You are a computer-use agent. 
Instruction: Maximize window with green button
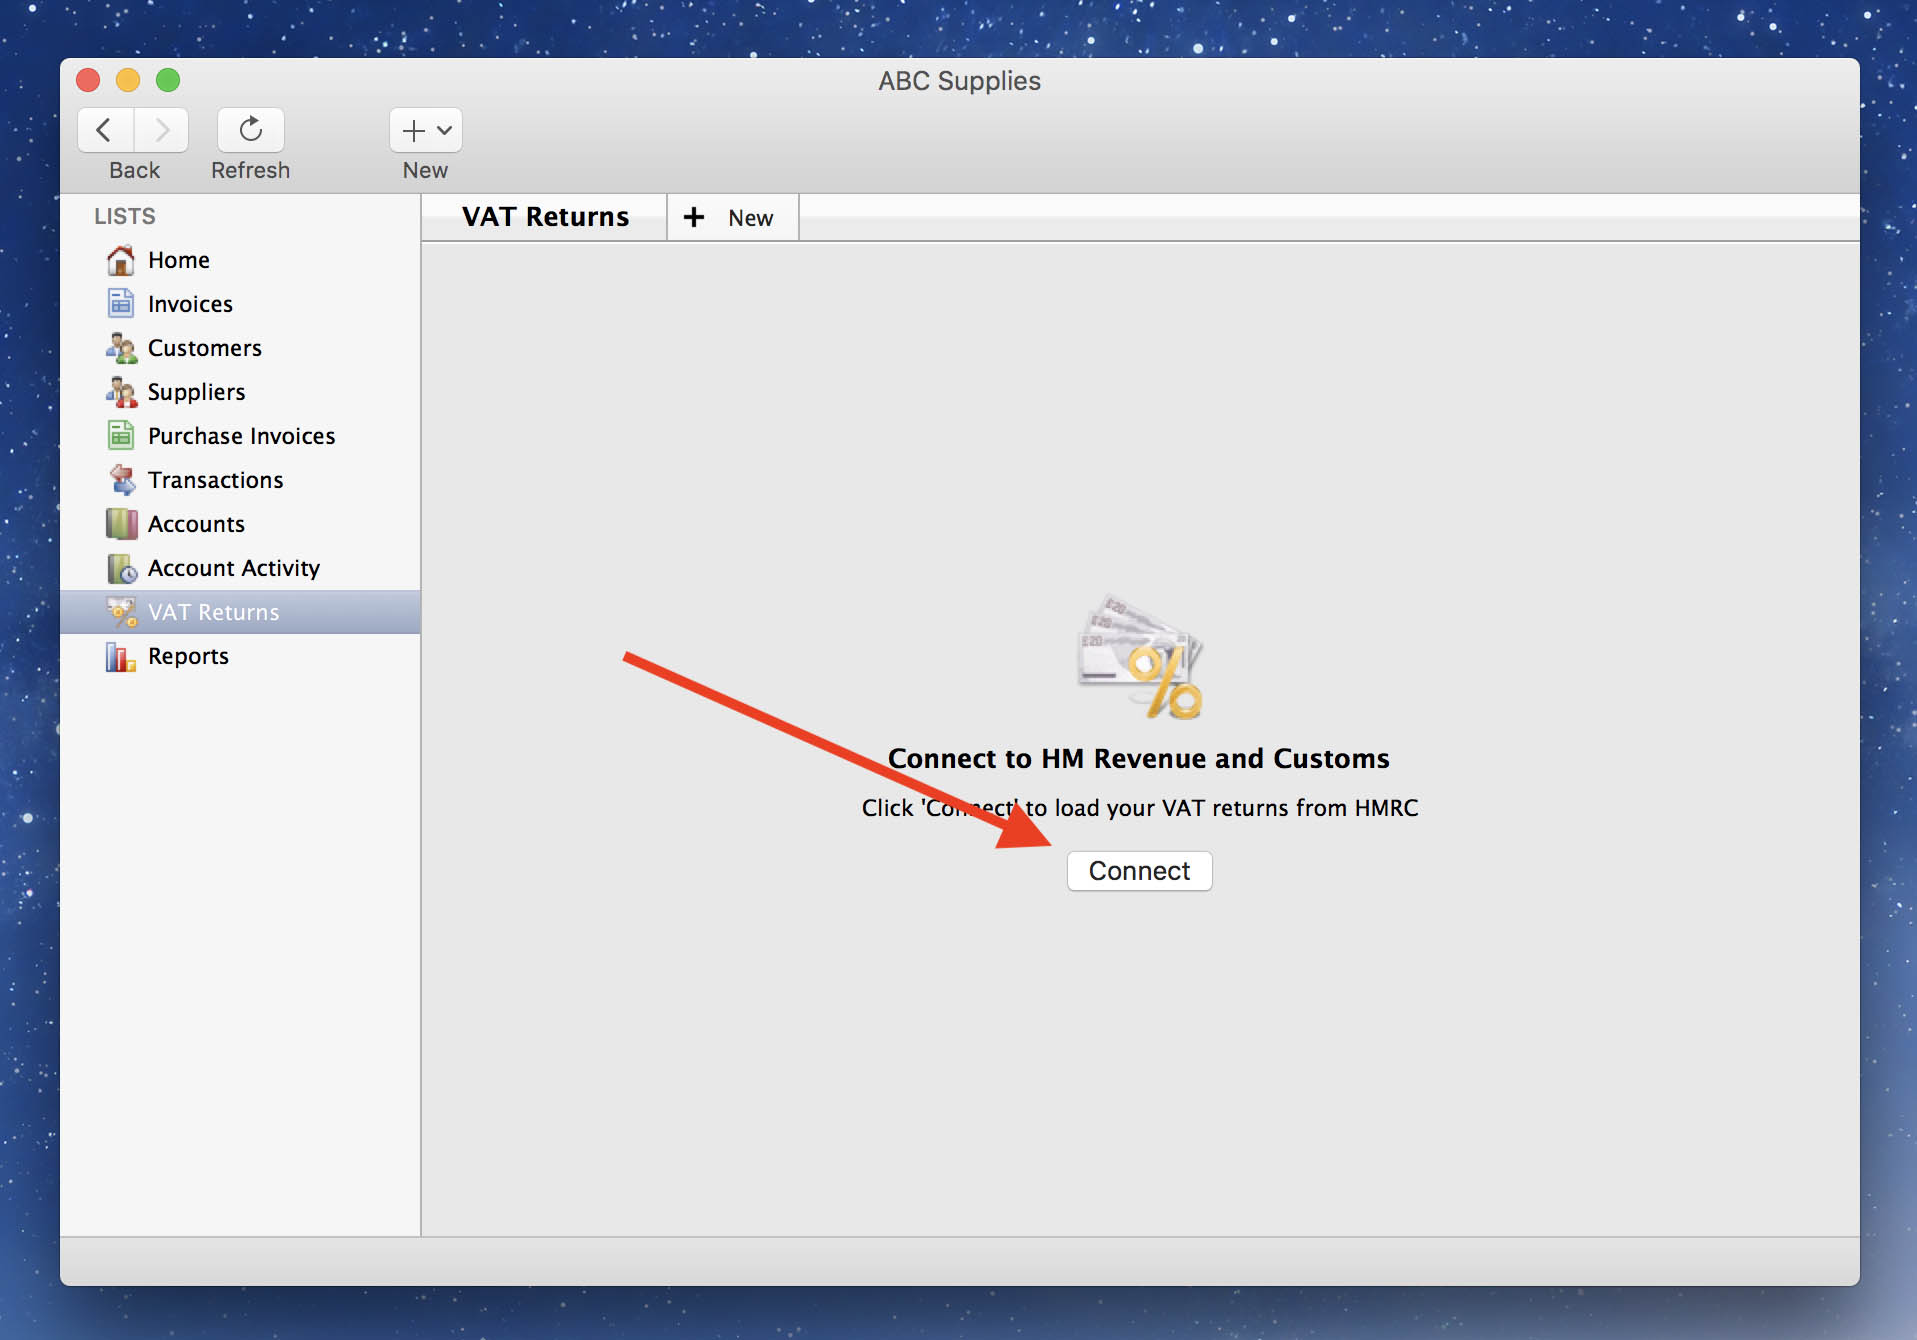[168, 80]
